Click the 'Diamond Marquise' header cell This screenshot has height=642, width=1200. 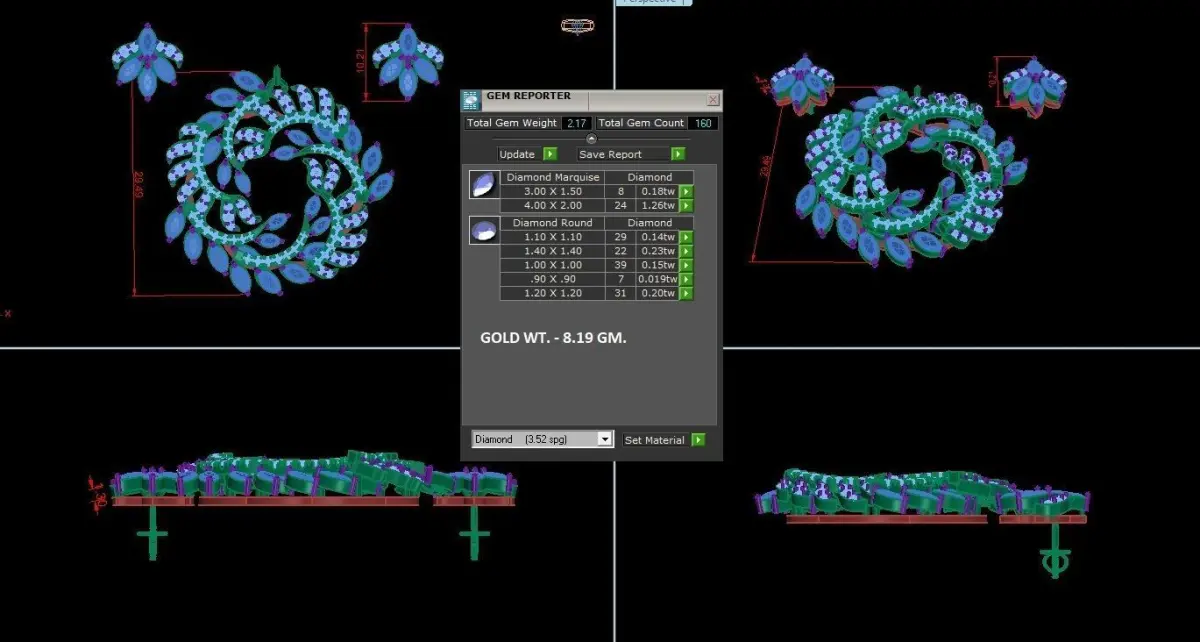(x=552, y=177)
